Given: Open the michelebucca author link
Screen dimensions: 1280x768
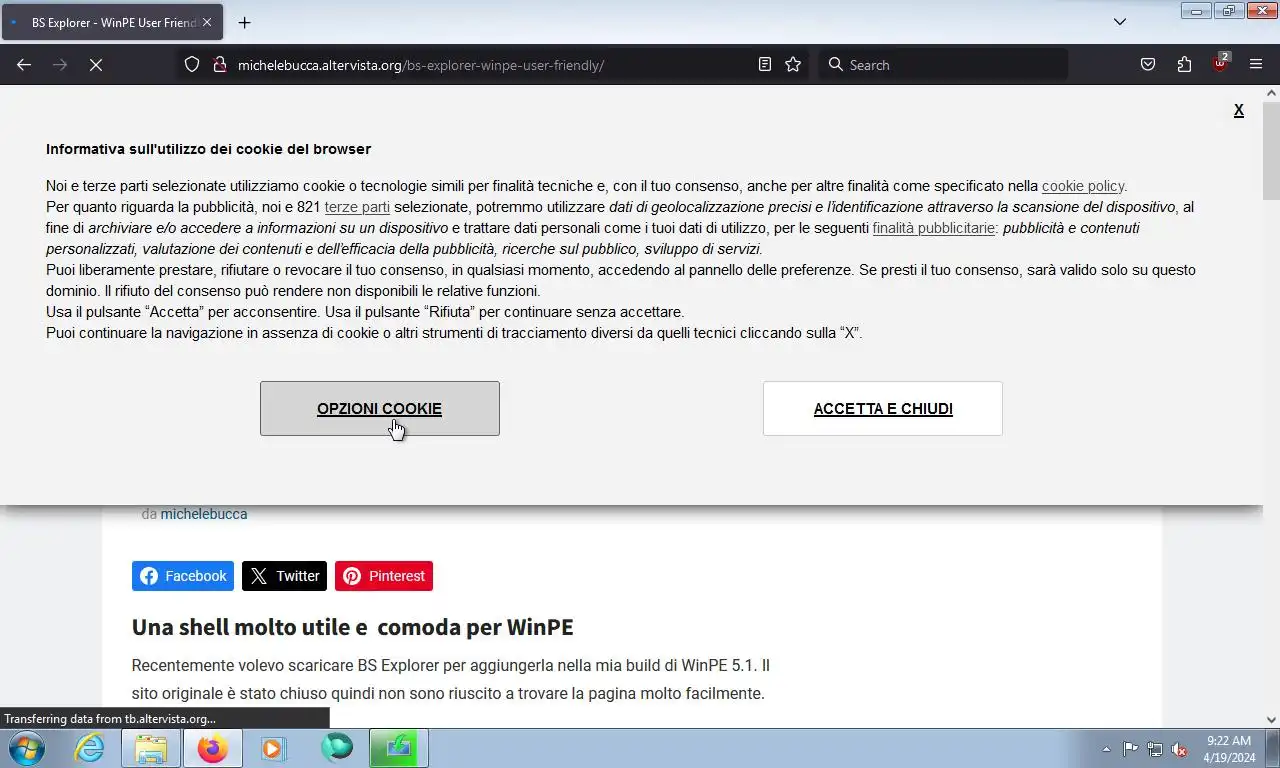Looking at the screenshot, I should click(204, 514).
